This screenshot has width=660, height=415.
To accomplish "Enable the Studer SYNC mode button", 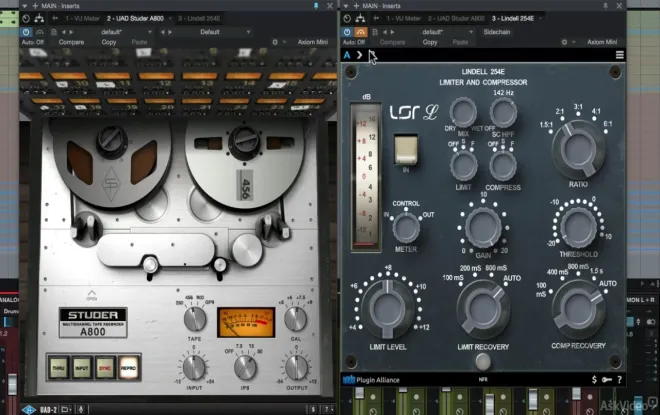I will click(106, 366).
